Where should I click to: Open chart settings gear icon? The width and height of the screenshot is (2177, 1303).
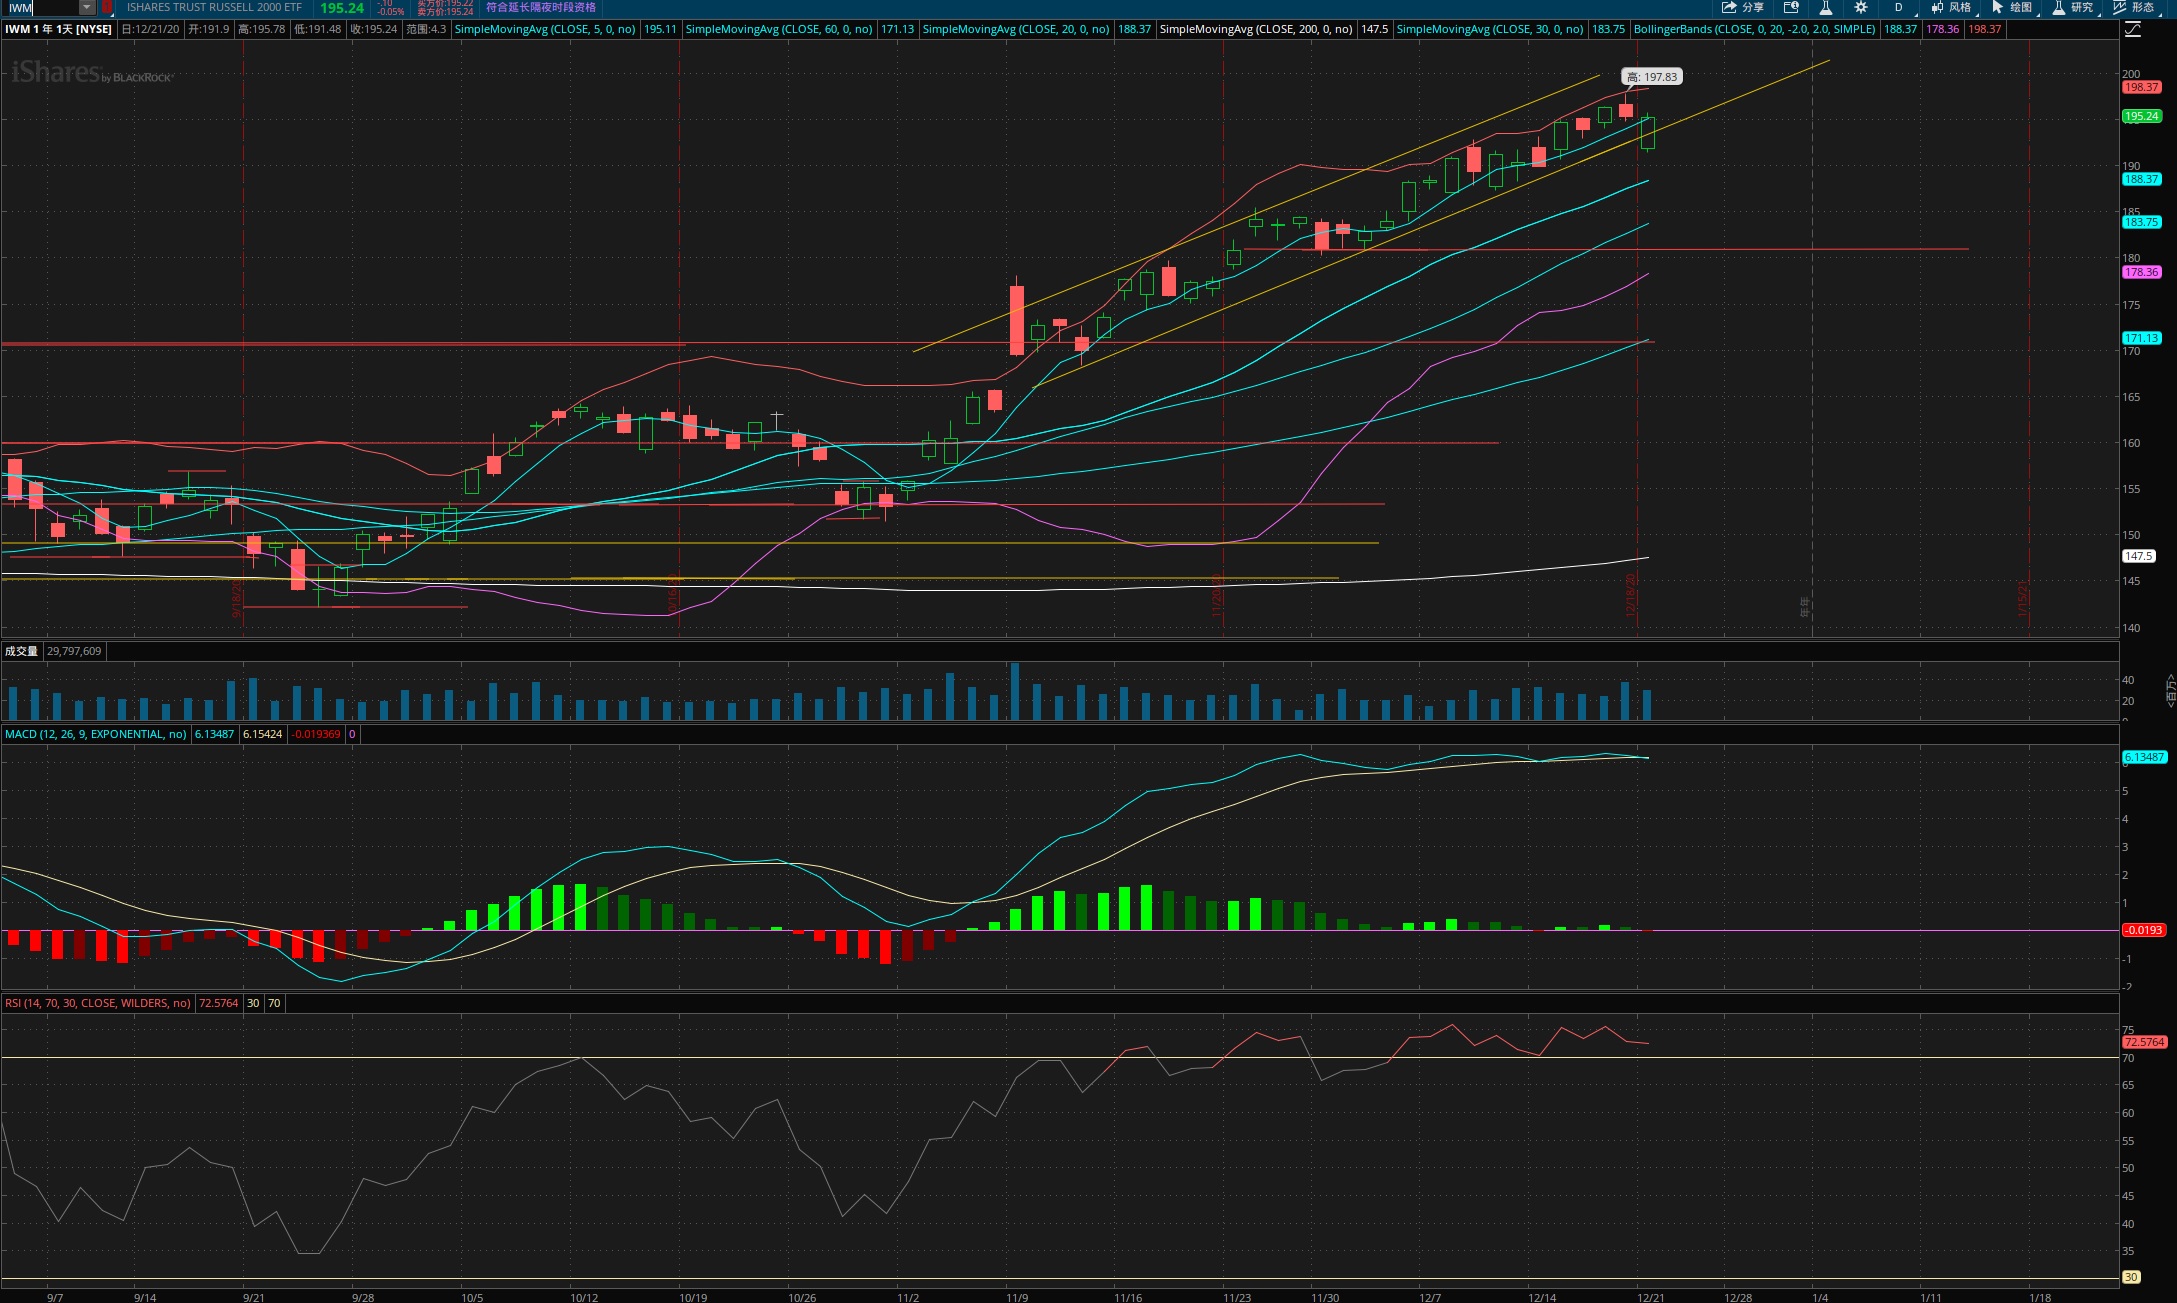click(1860, 7)
